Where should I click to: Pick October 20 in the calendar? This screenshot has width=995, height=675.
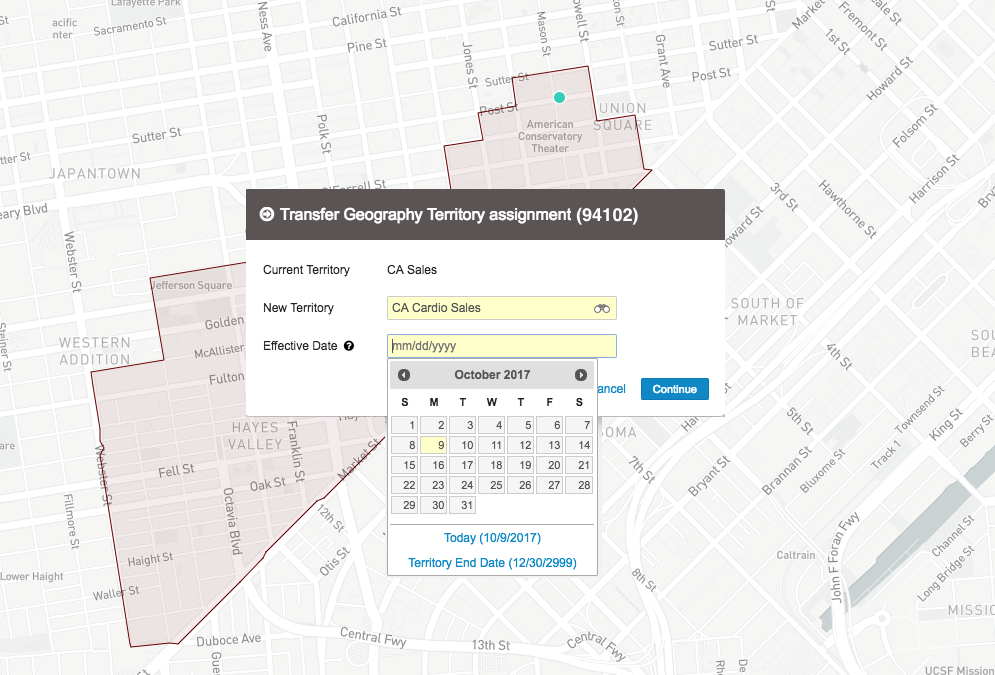[x=550, y=465]
